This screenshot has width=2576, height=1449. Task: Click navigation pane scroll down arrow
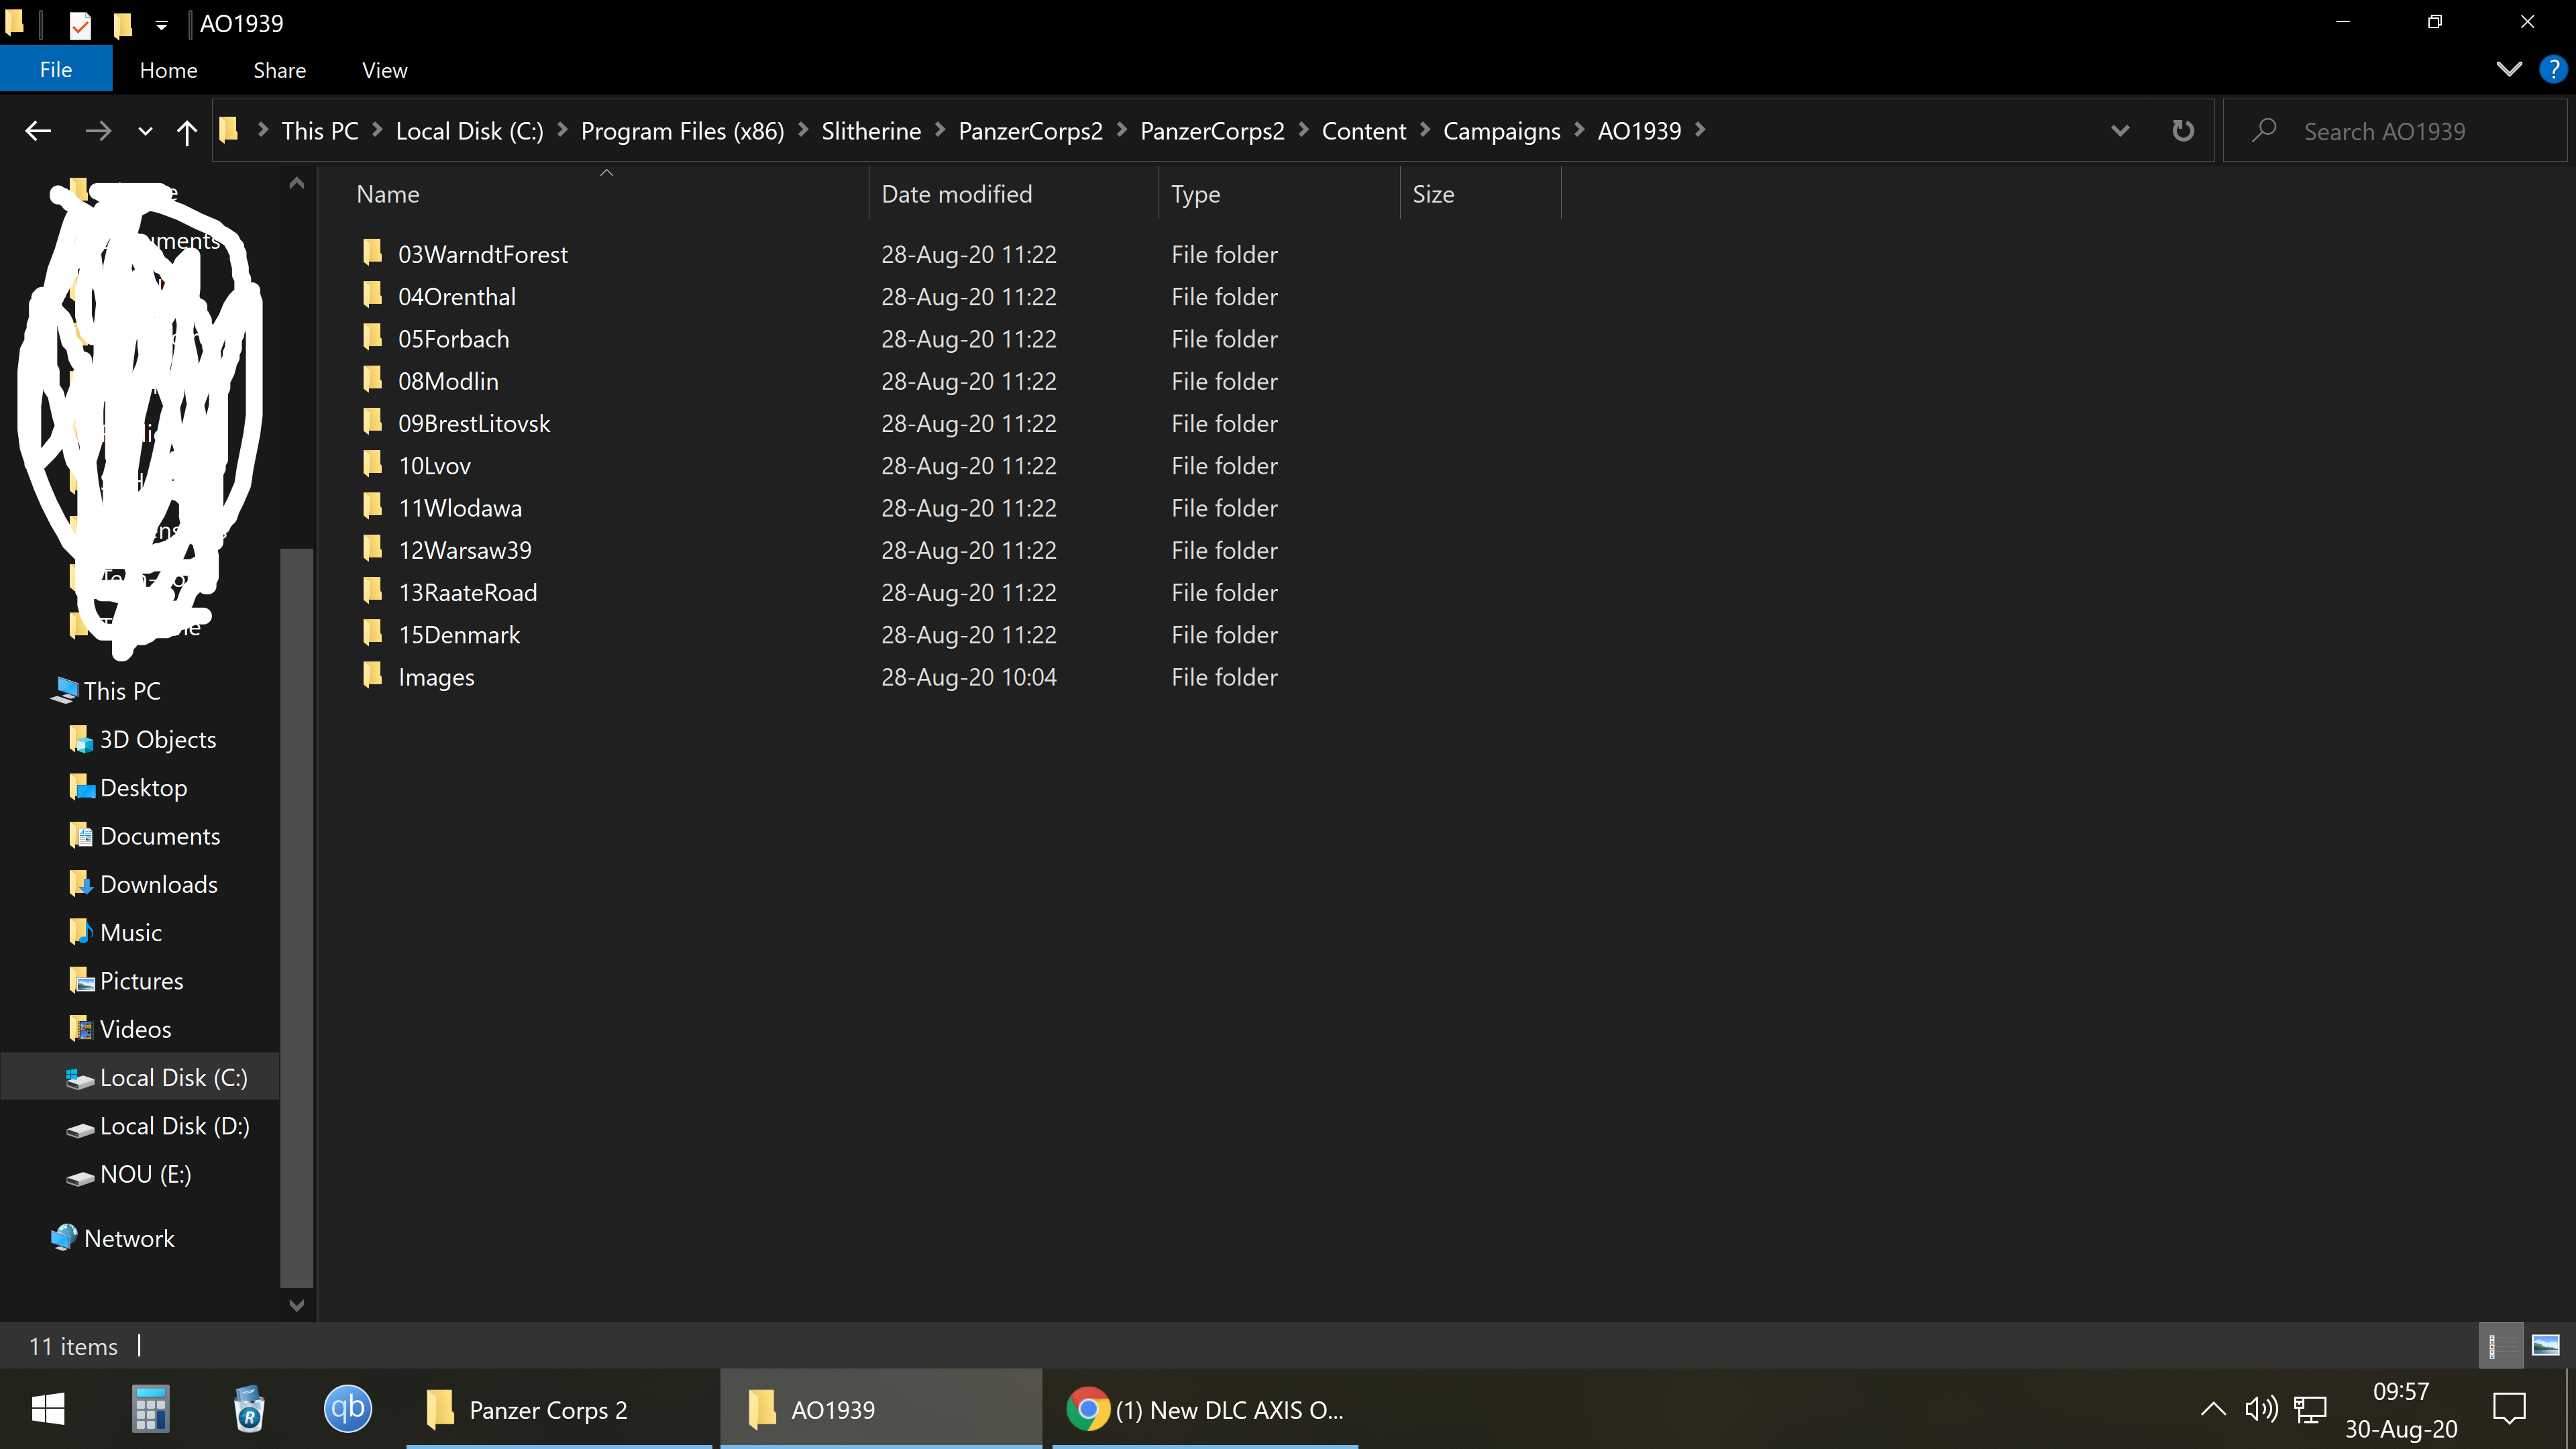tap(296, 1305)
